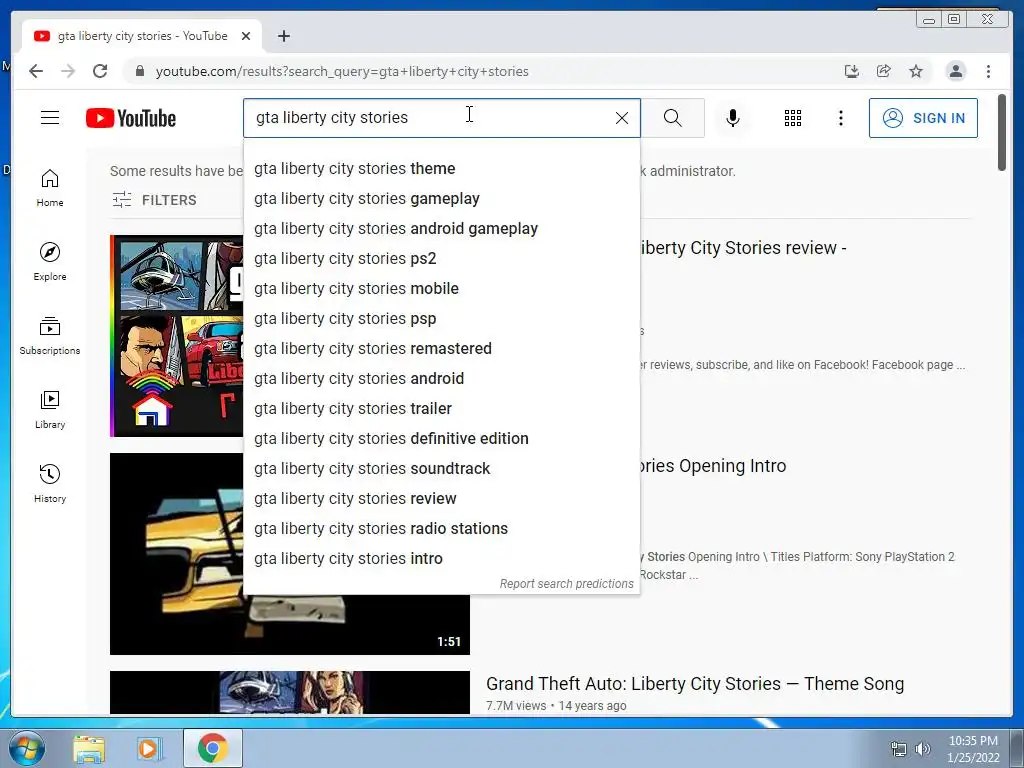1024x768 pixels.
Task: Open Library in the sidebar
Action: (50, 409)
